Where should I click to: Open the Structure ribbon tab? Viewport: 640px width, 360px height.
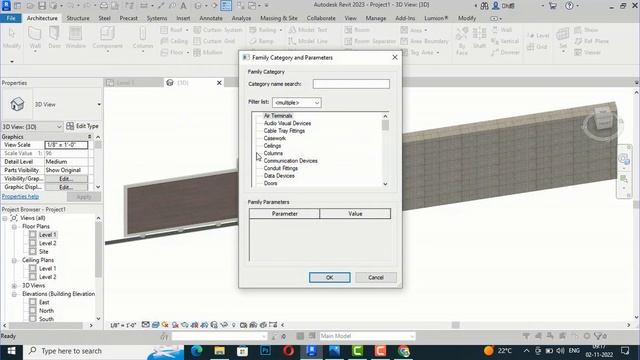coord(78,18)
